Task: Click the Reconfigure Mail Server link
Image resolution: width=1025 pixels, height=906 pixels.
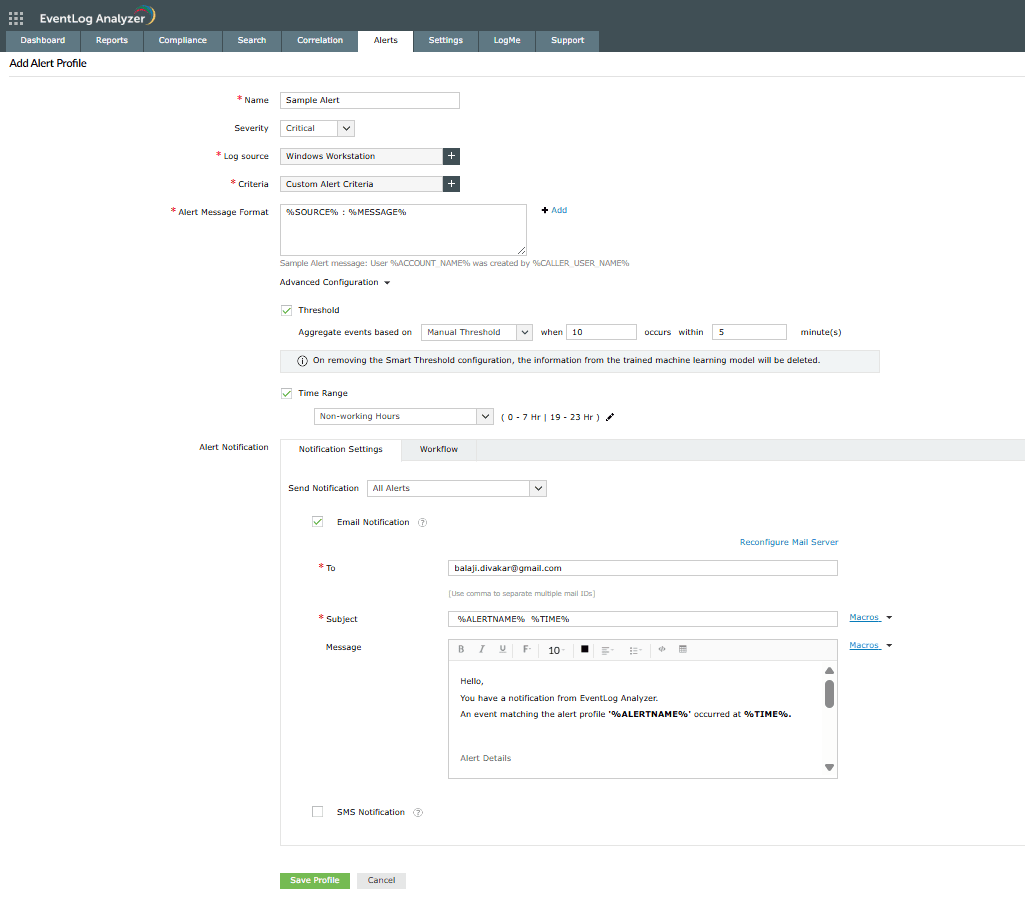Action: 788,542
